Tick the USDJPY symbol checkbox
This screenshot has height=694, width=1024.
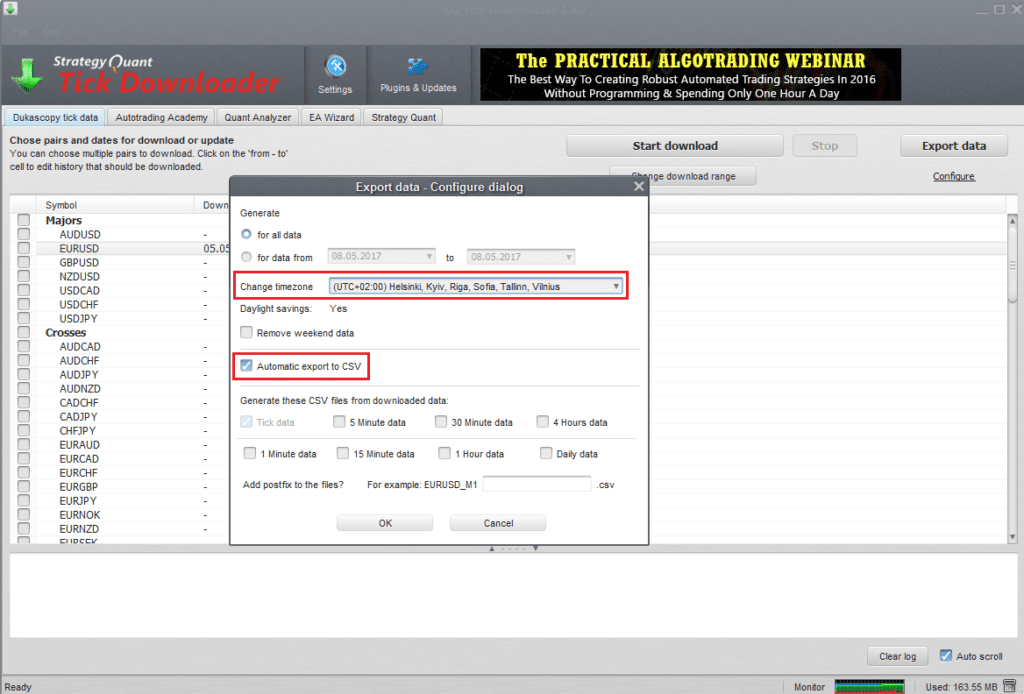coord(24,318)
